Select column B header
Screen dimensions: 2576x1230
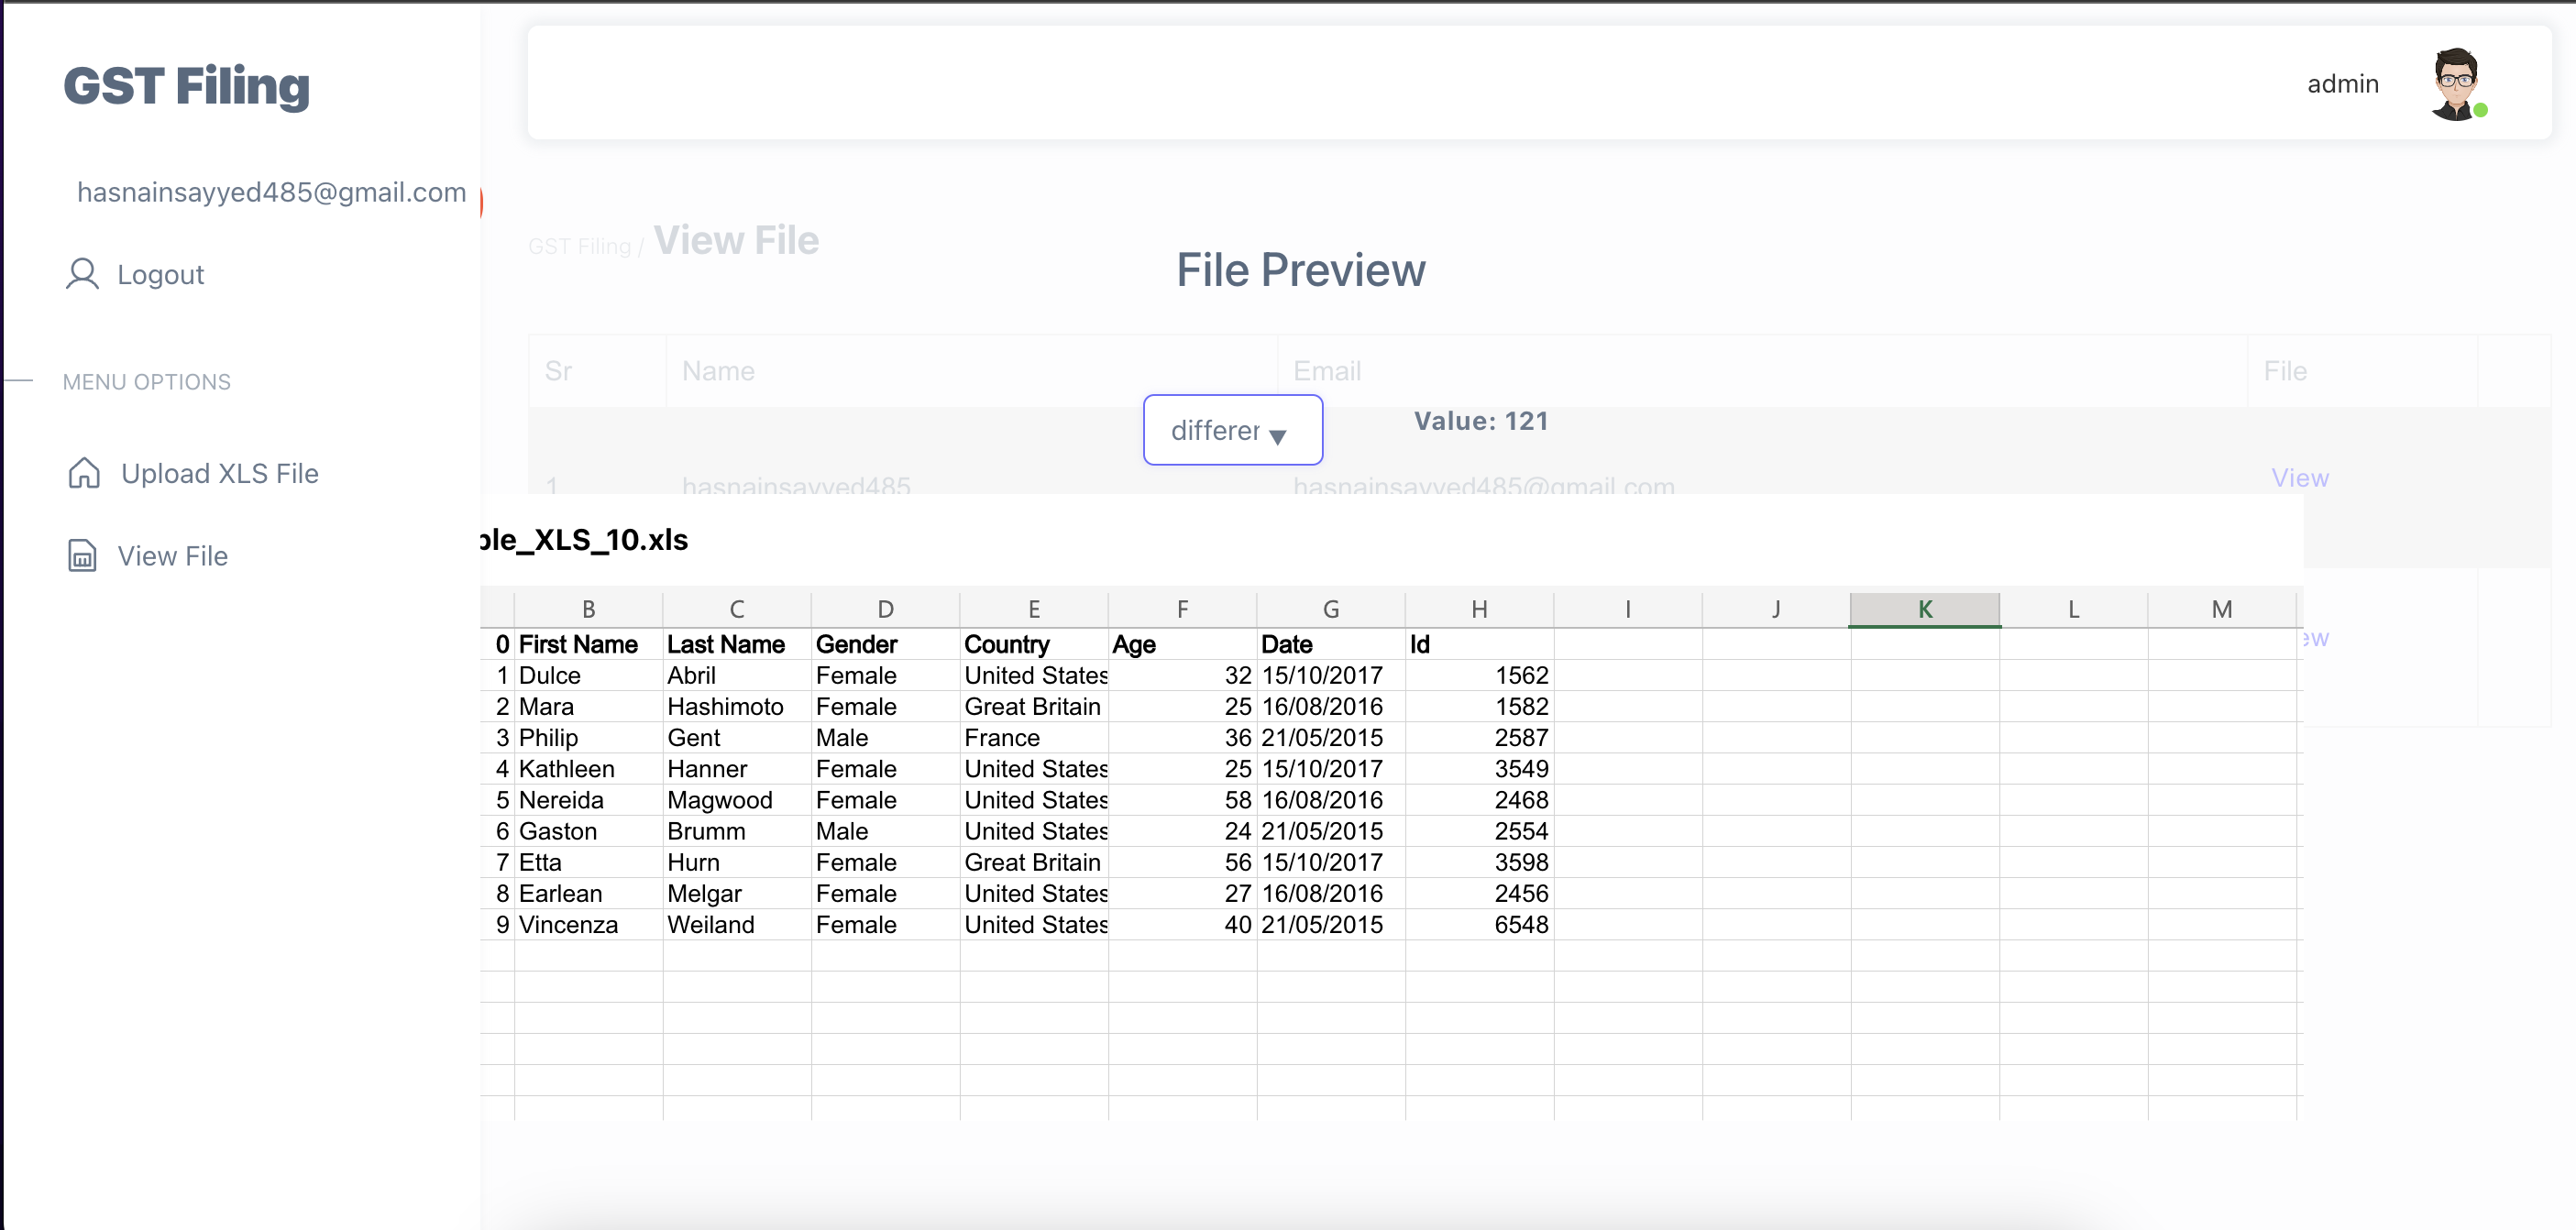point(588,609)
